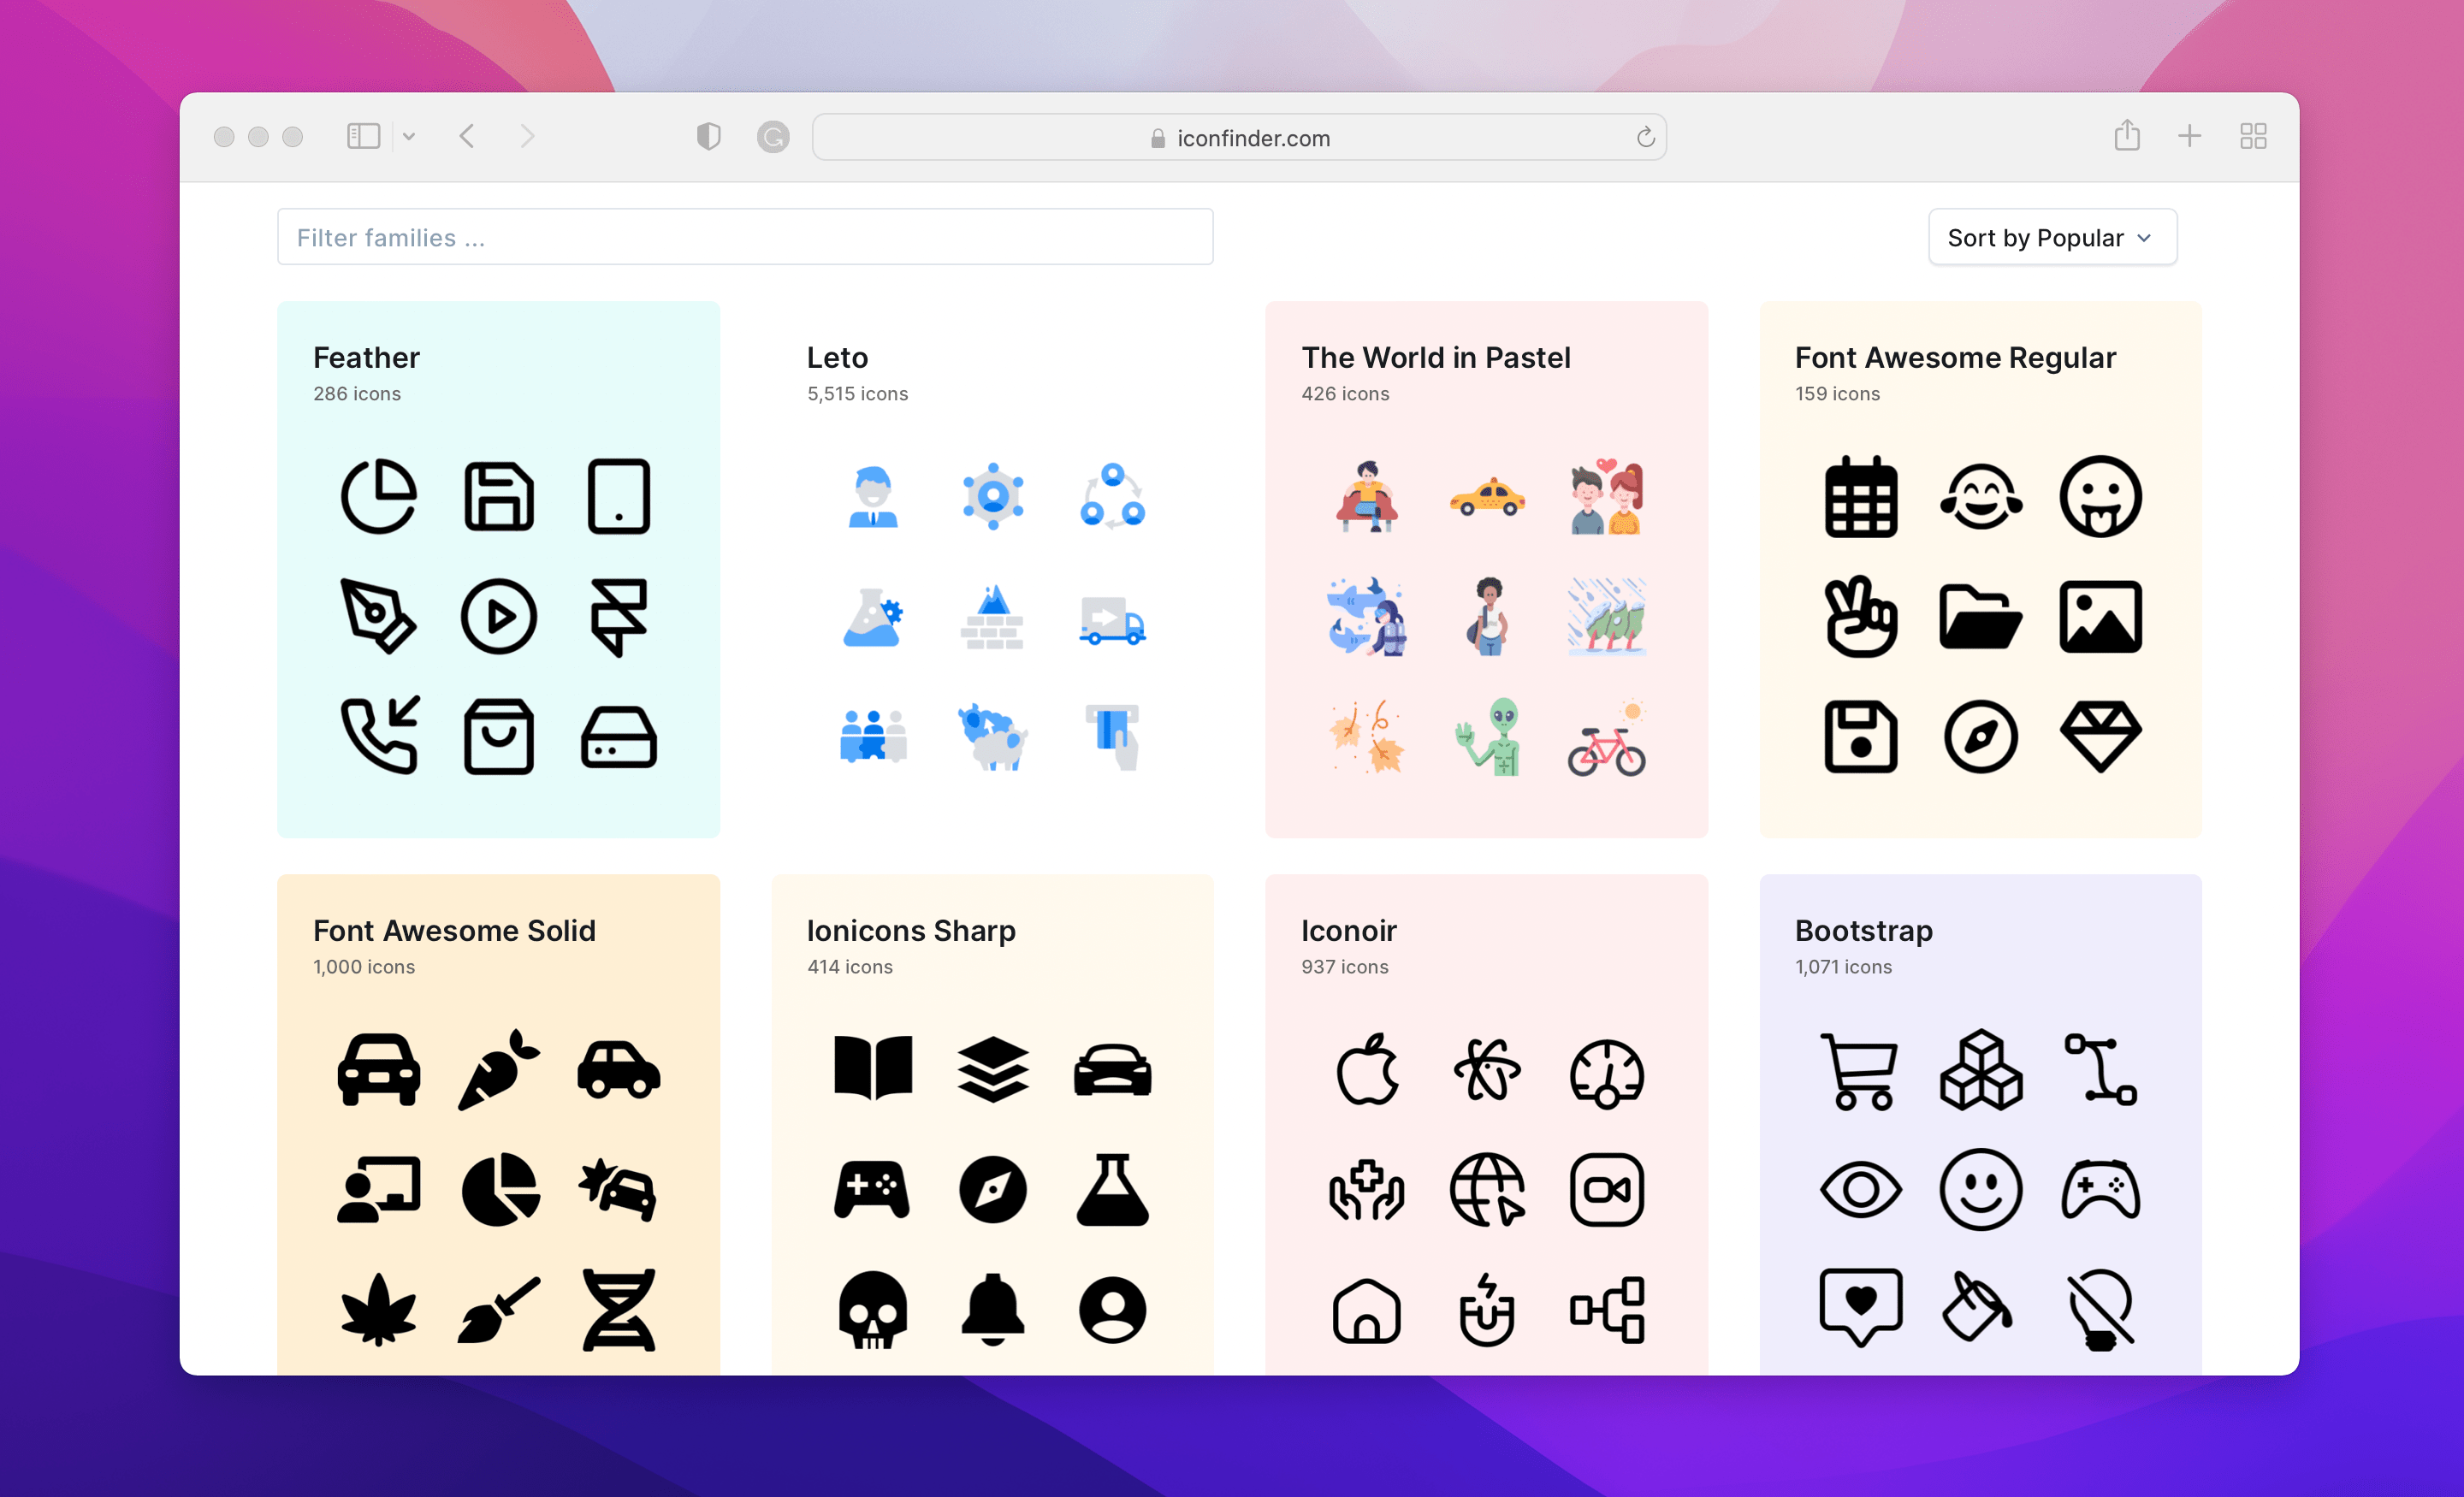Expand the Safari sidebar options chevron
2464x1497 pixels.
click(409, 137)
